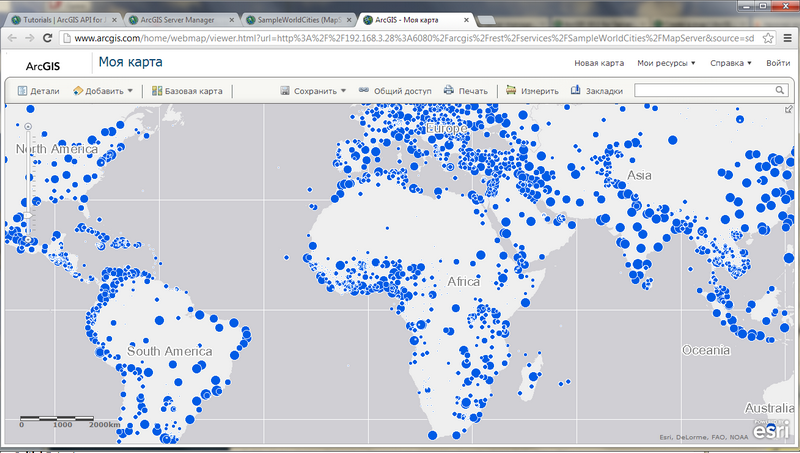Viewport: 800px width, 453px height.
Task: Click the zoom-out button below the slider
Action: (28, 241)
